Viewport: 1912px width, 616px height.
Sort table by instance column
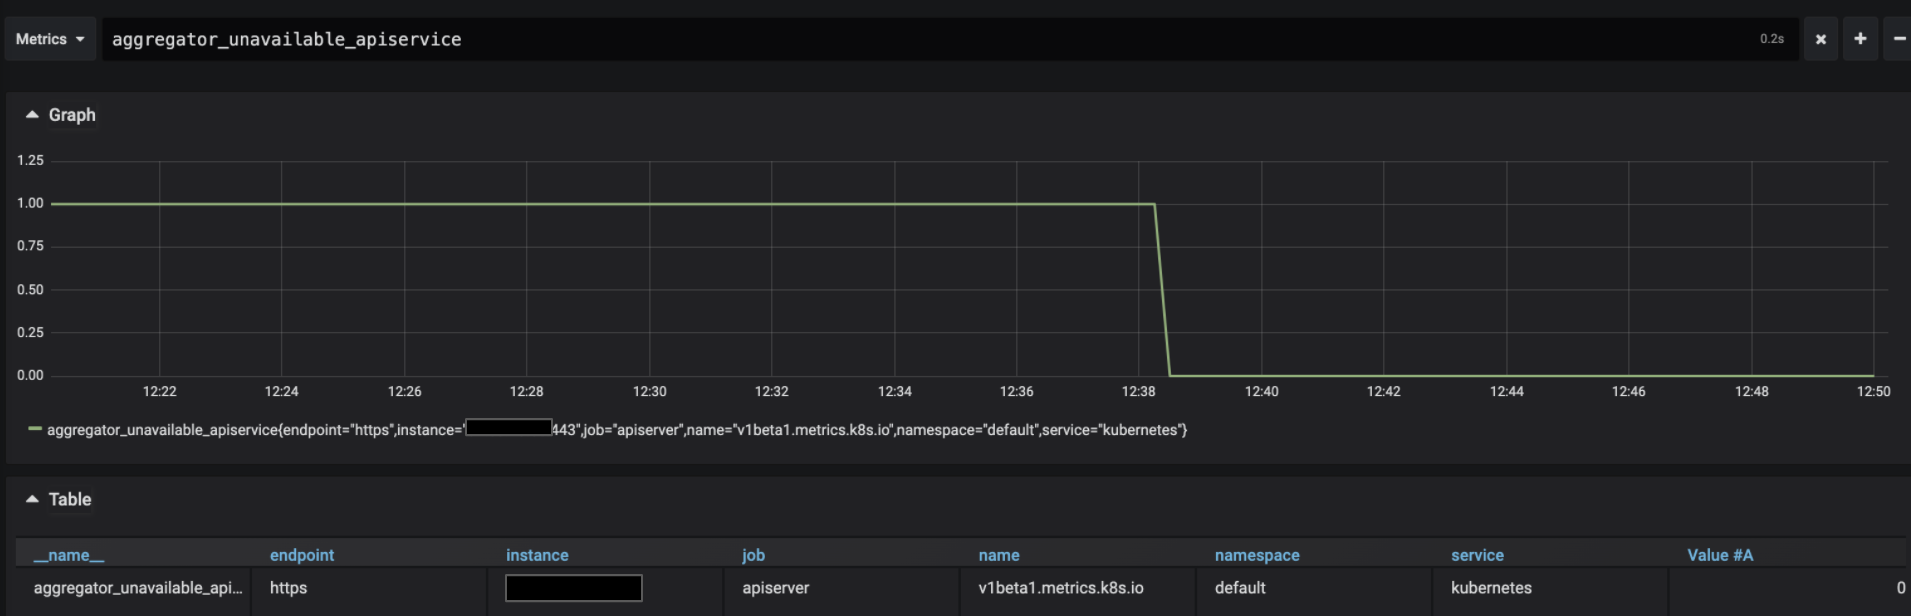537,555
